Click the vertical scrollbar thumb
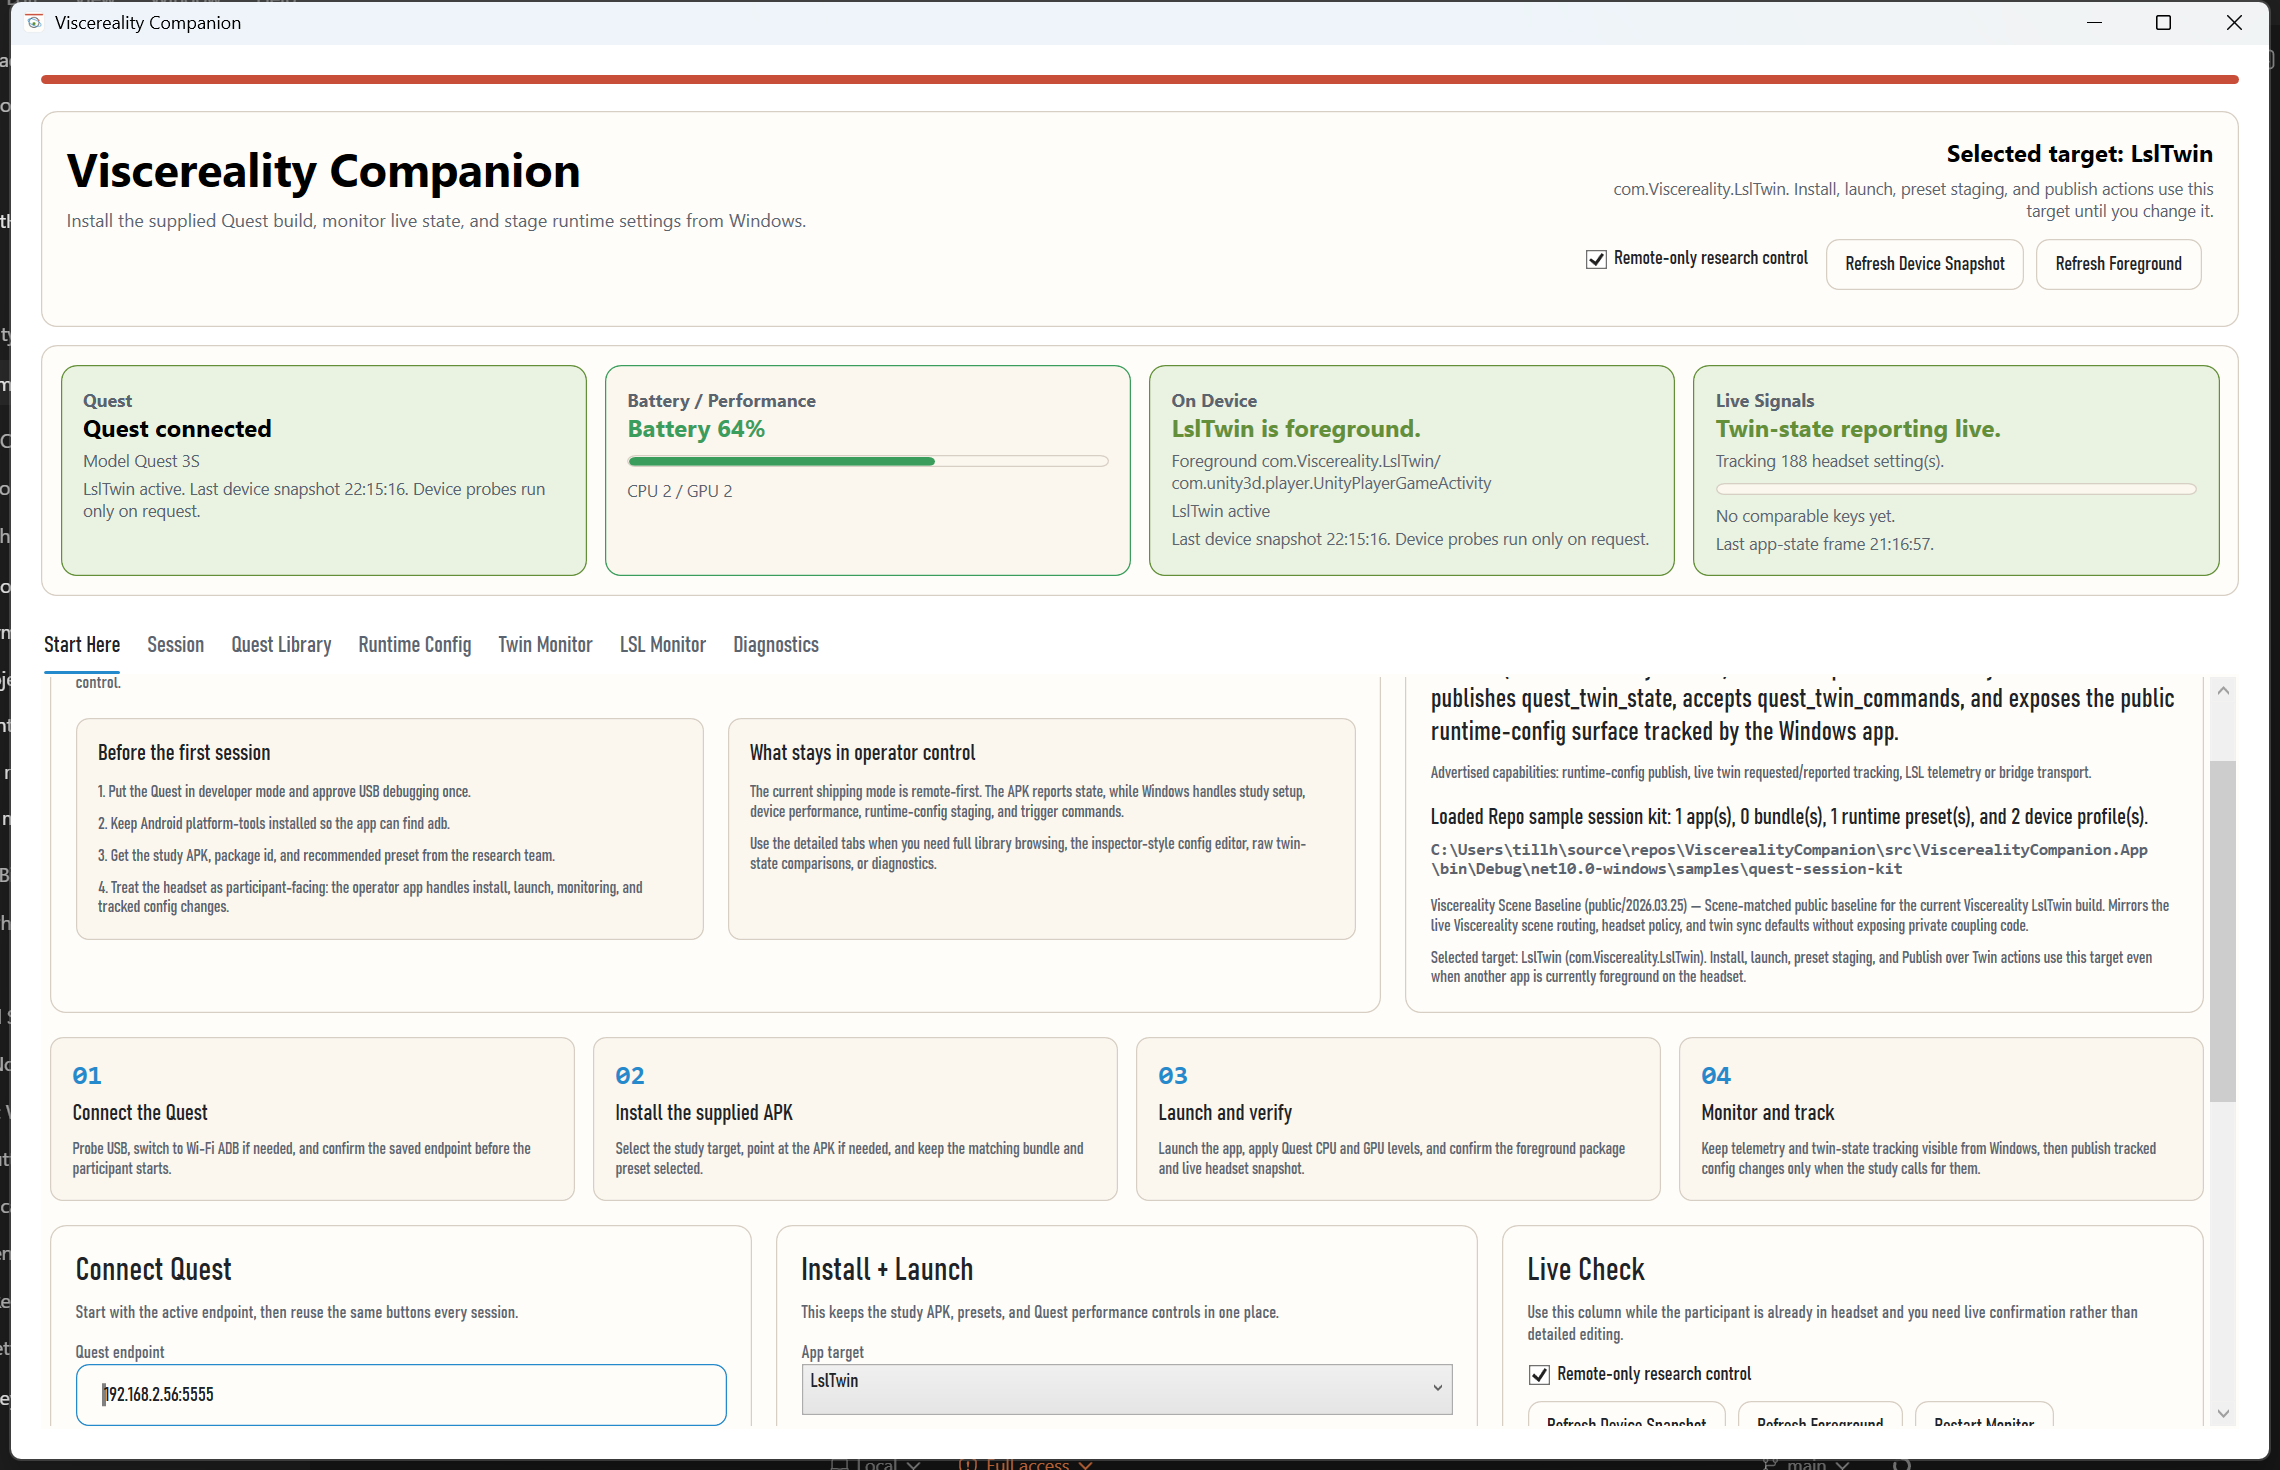The width and height of the screenshot is (2280, 1470). [2223, 930]
